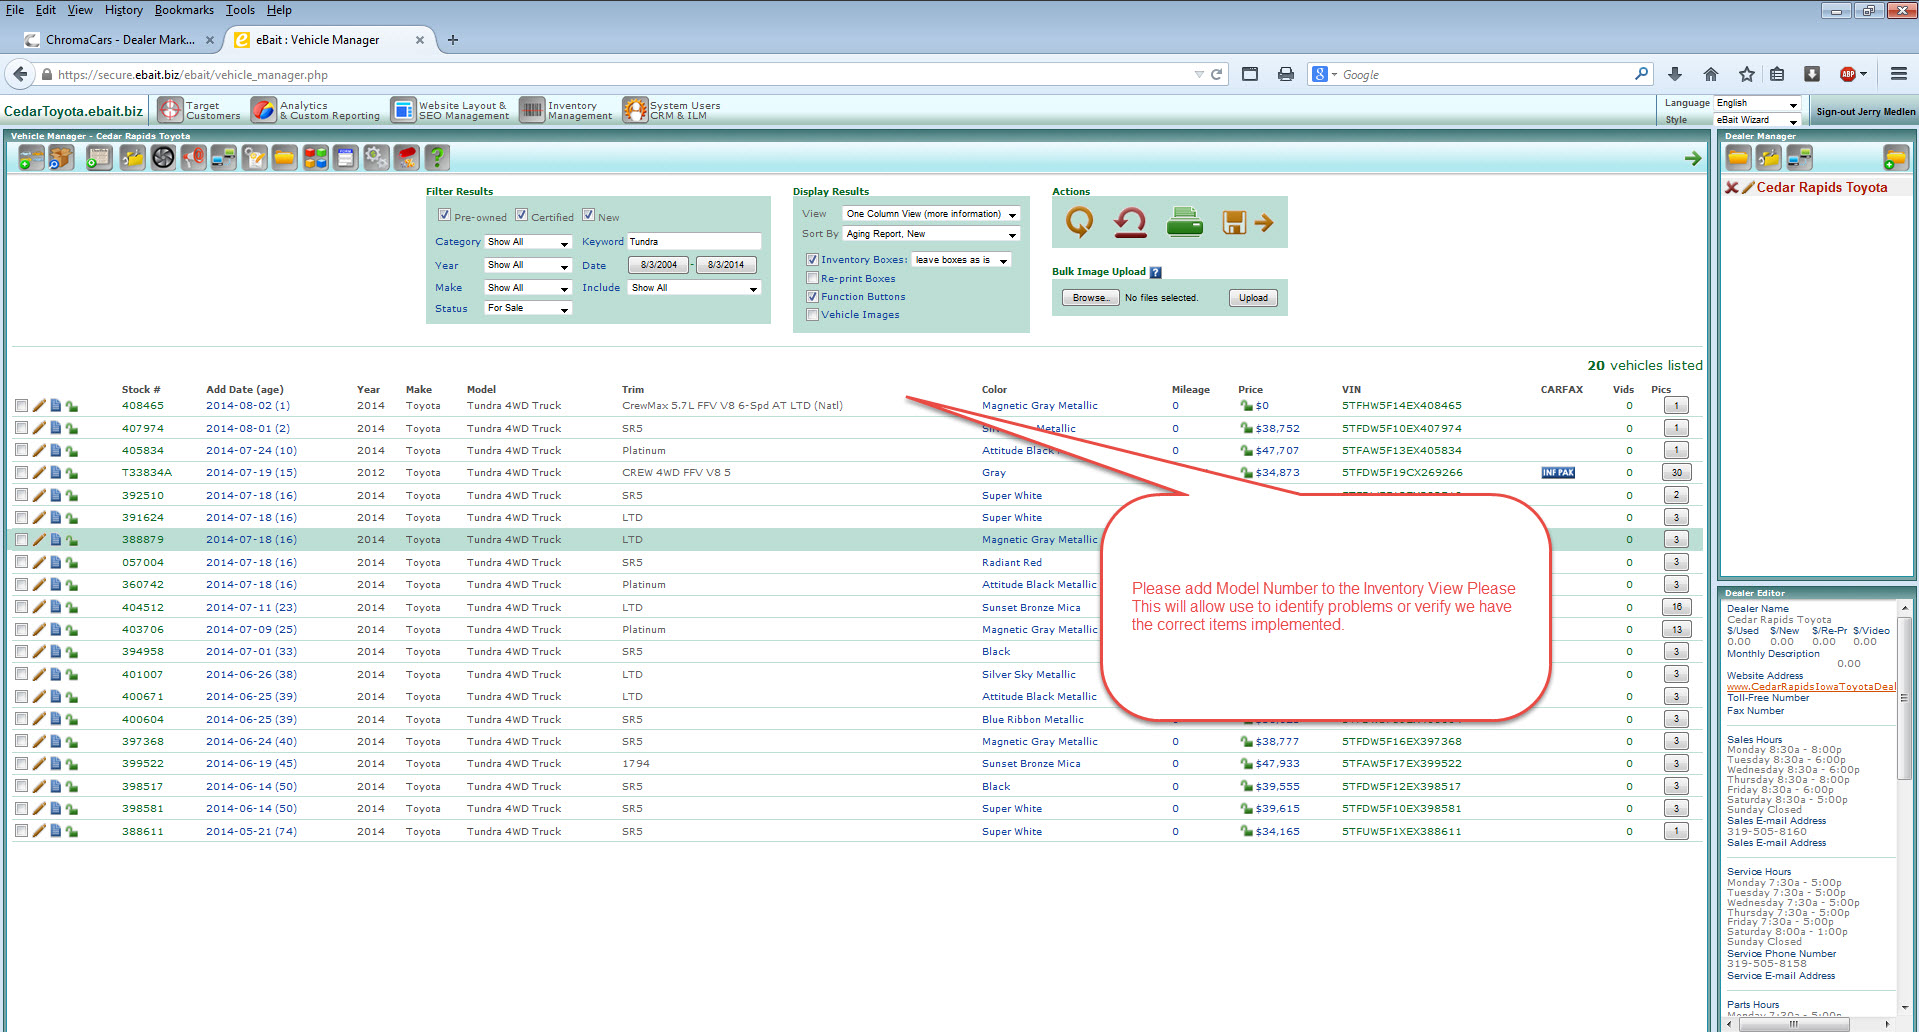Click the pencil edit icon for stock 408465
The height and width of the screenshot is (1032, 1919).
pyautogui.click(x=39, y=406)
